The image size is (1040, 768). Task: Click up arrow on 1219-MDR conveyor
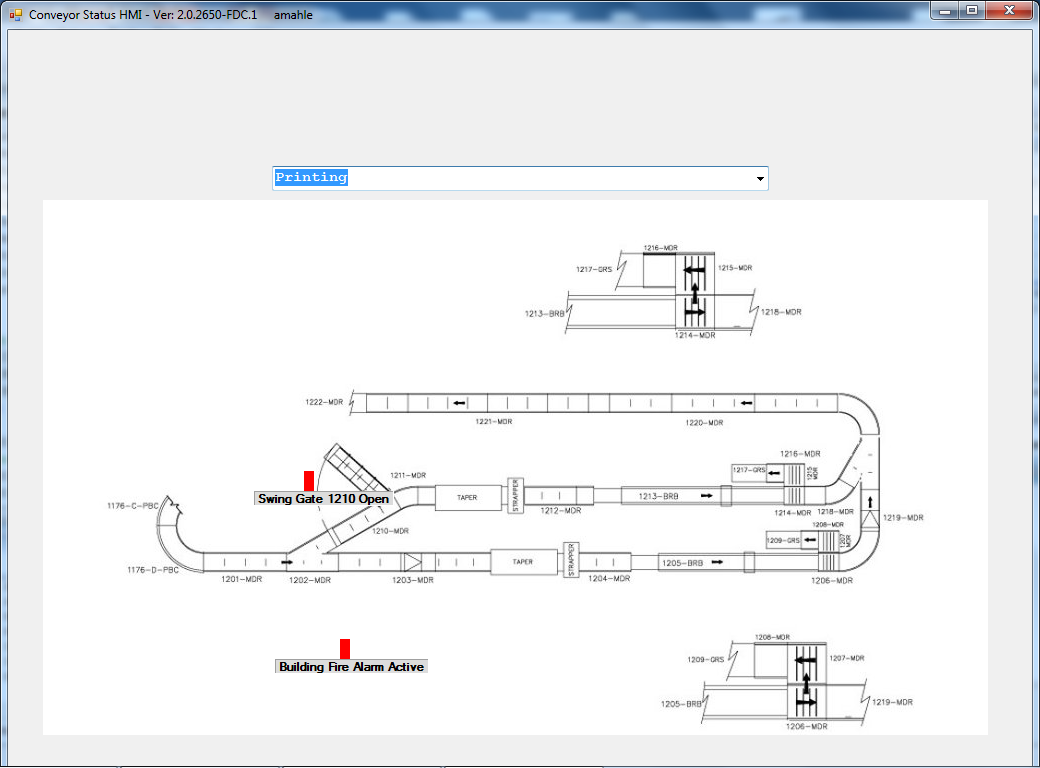click(x=870, y=502)
